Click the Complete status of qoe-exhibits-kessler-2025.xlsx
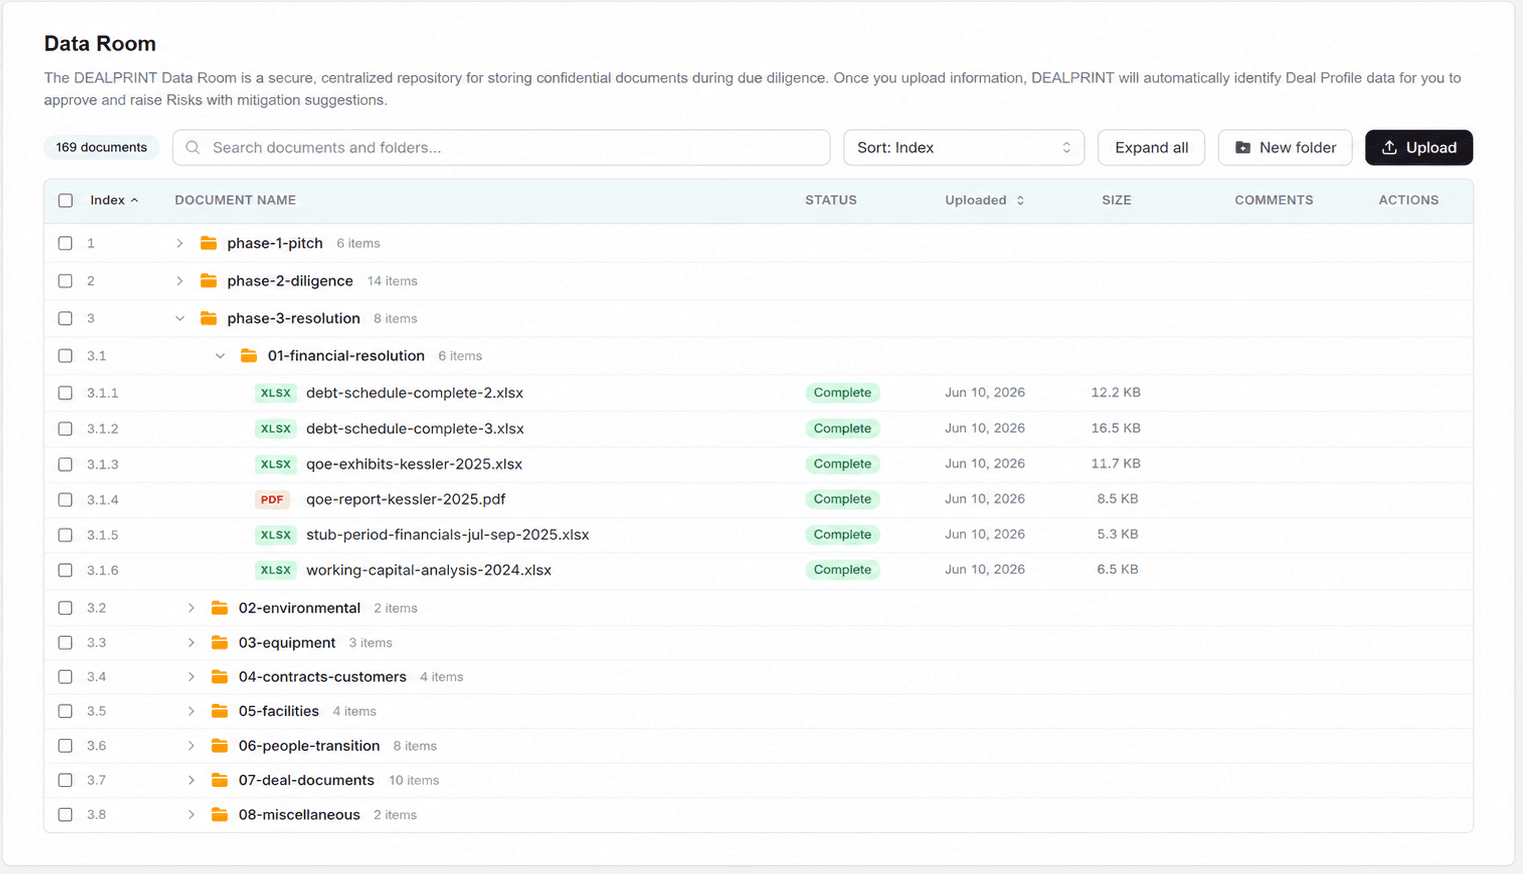 [x=842, y=464]
